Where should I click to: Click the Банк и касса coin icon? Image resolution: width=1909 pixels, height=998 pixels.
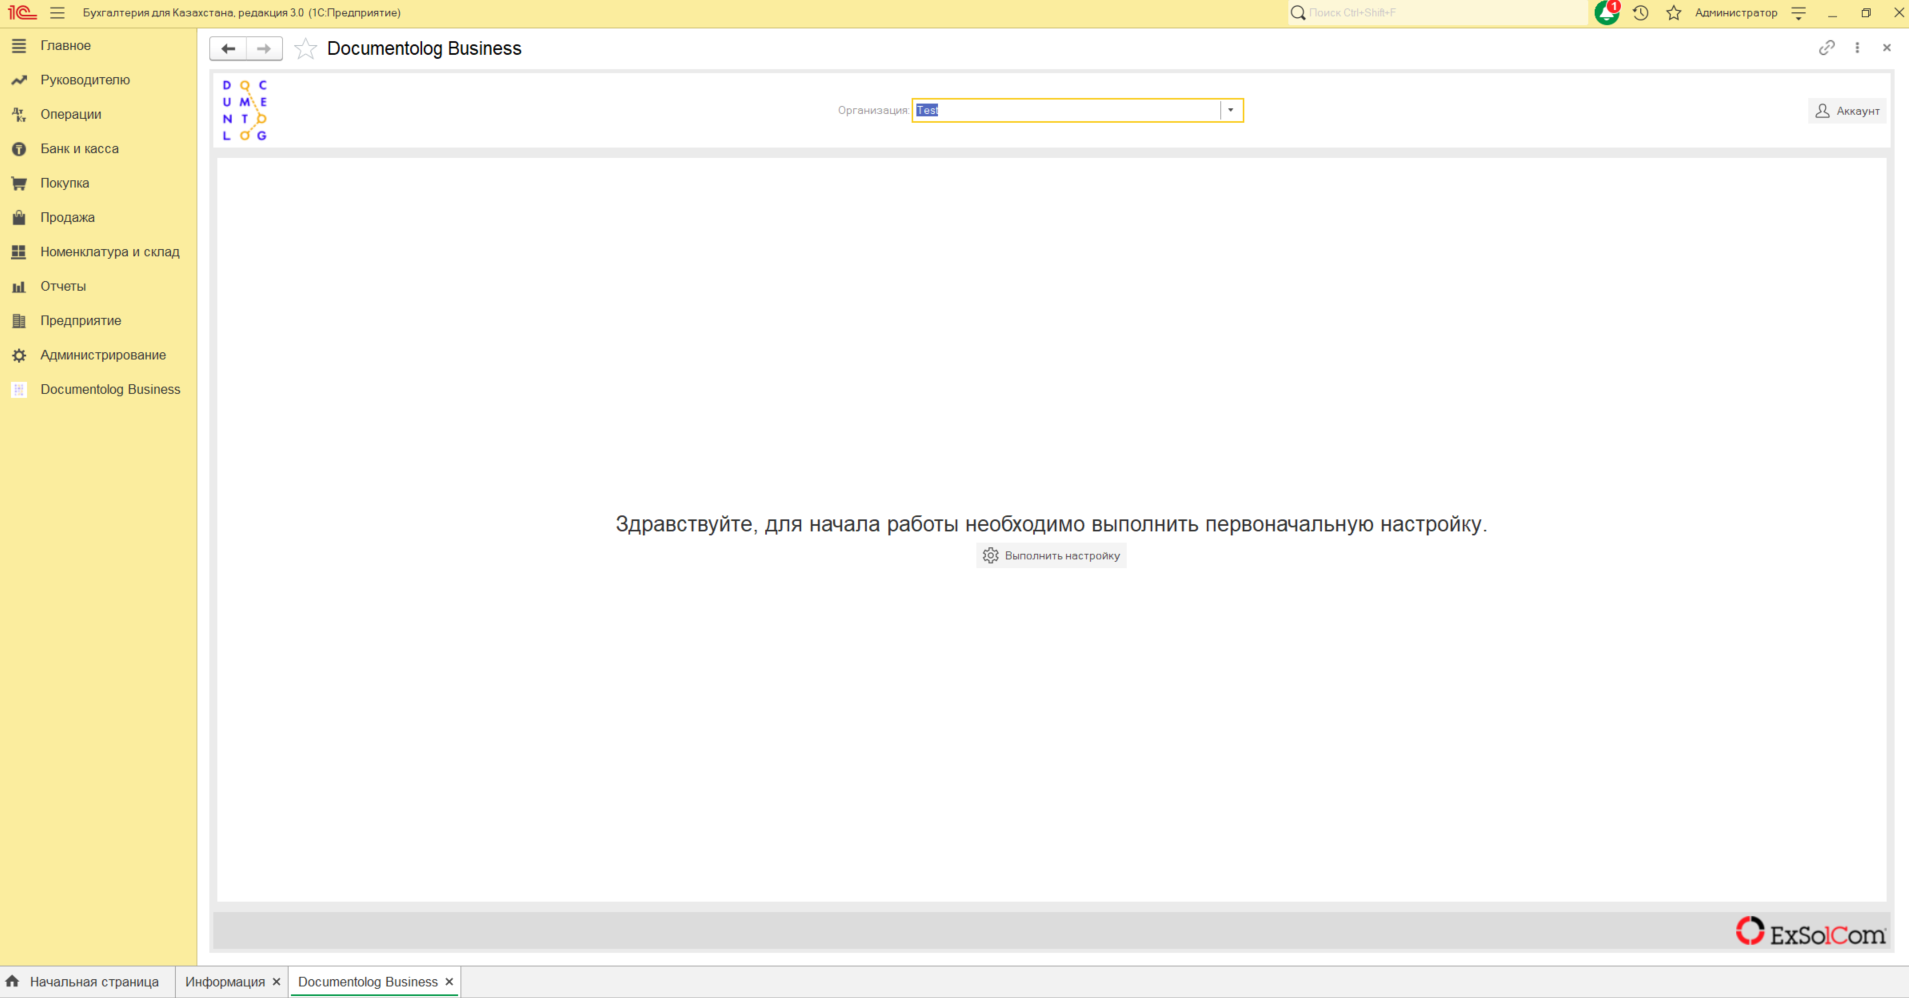click(19, 149)
